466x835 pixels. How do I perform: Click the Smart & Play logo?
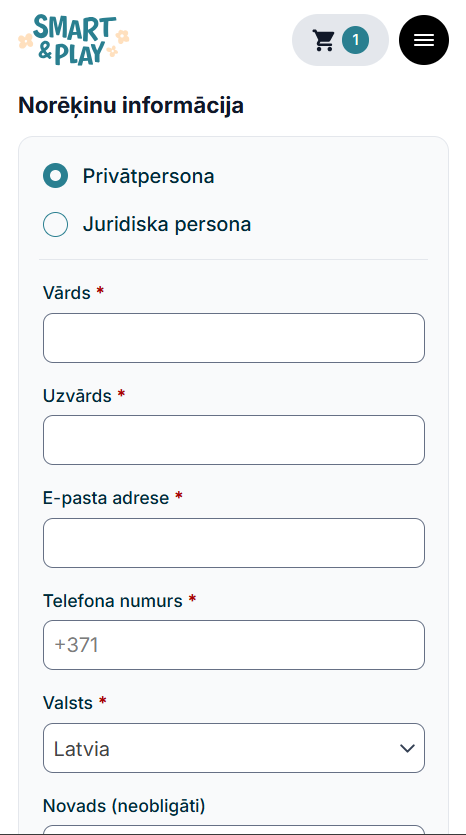coord(73,40)
